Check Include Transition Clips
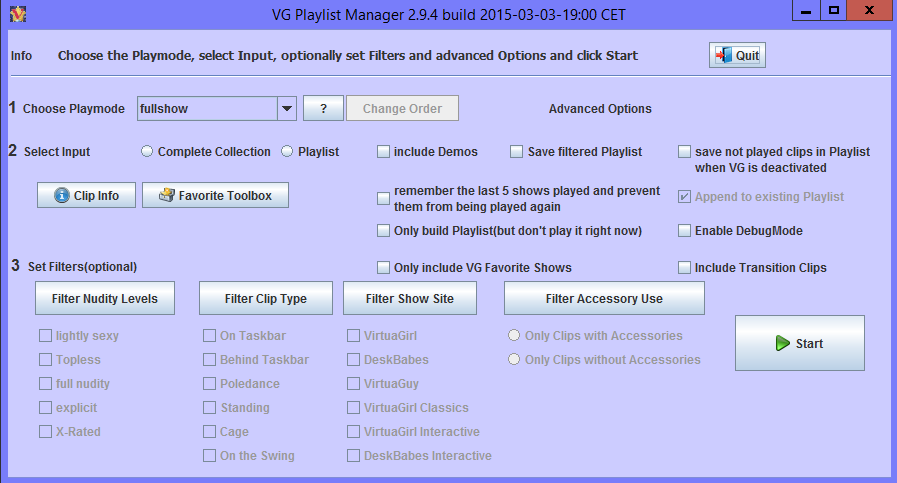 [x=684, y=267]
